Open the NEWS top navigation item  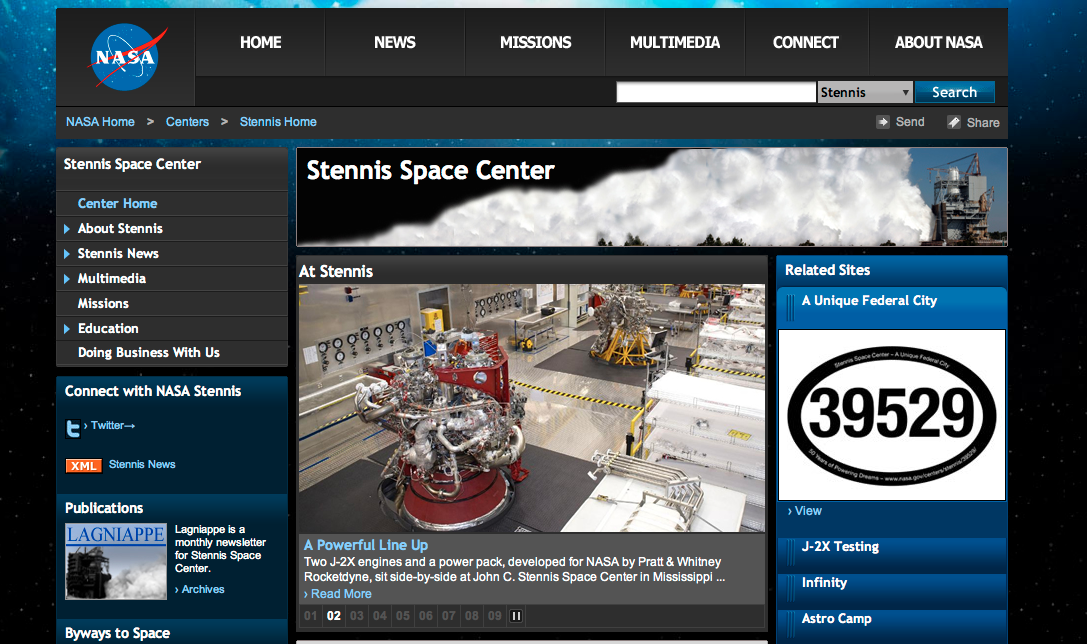tap(394, 42)
